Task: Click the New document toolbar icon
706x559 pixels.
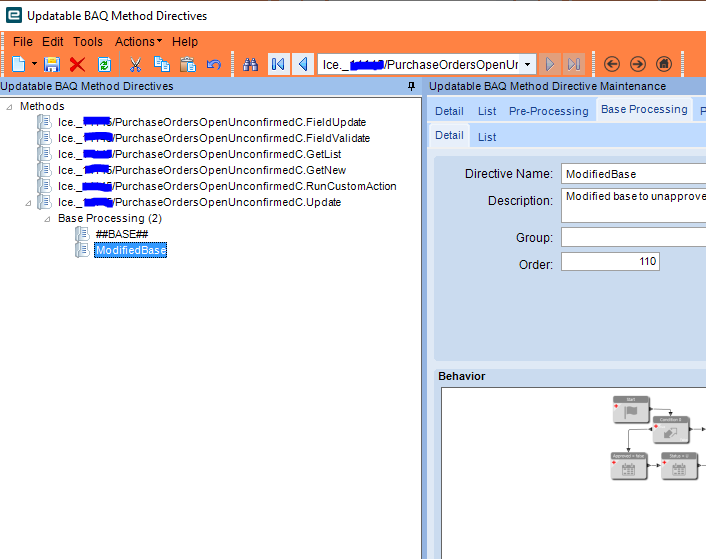Action: pos(18,64)
